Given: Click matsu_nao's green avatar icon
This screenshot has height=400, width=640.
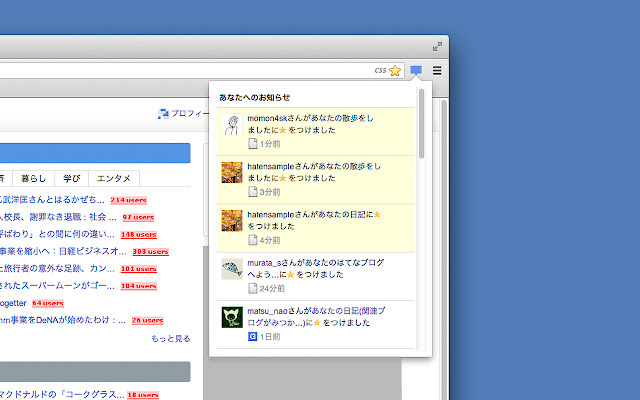Looking at the screenshot, I should (231, 318).
